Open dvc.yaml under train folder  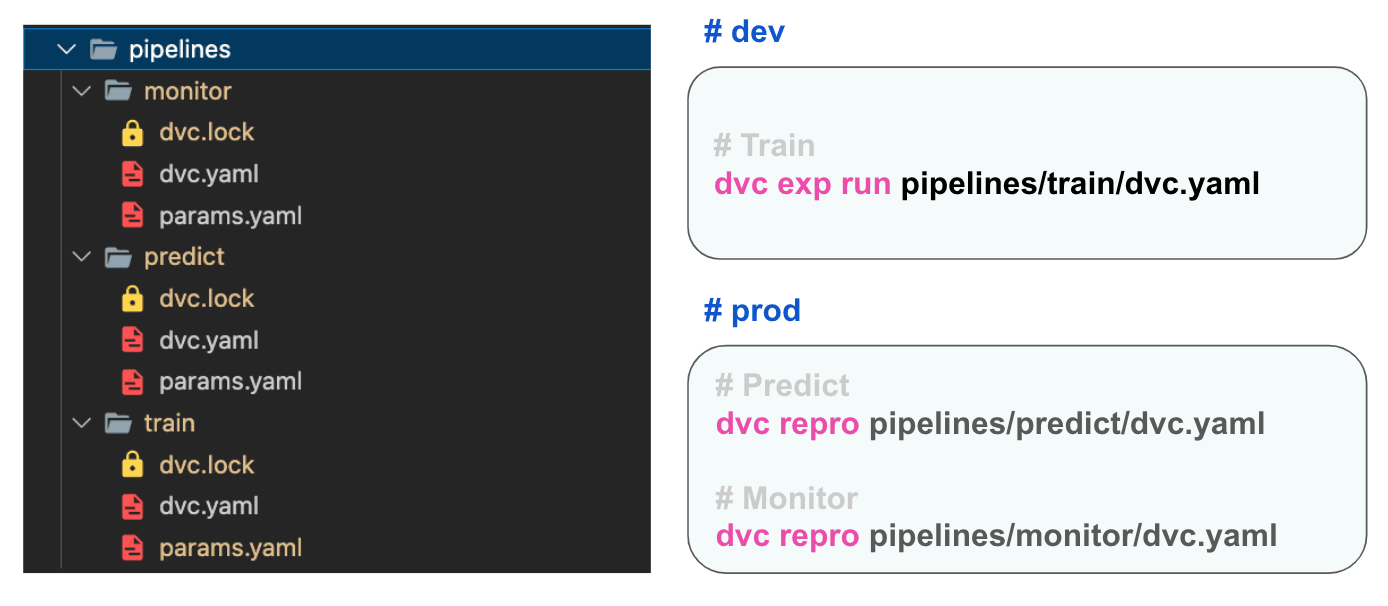pos(208,506)
